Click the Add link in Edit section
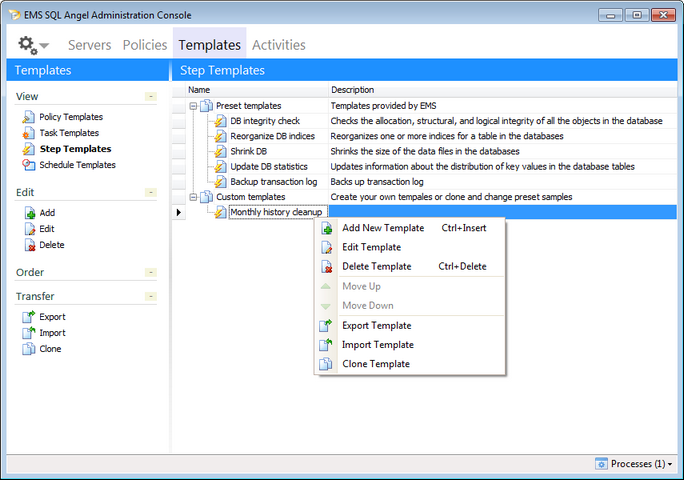Screen dimensions: 684x480 tap(47, 213)
